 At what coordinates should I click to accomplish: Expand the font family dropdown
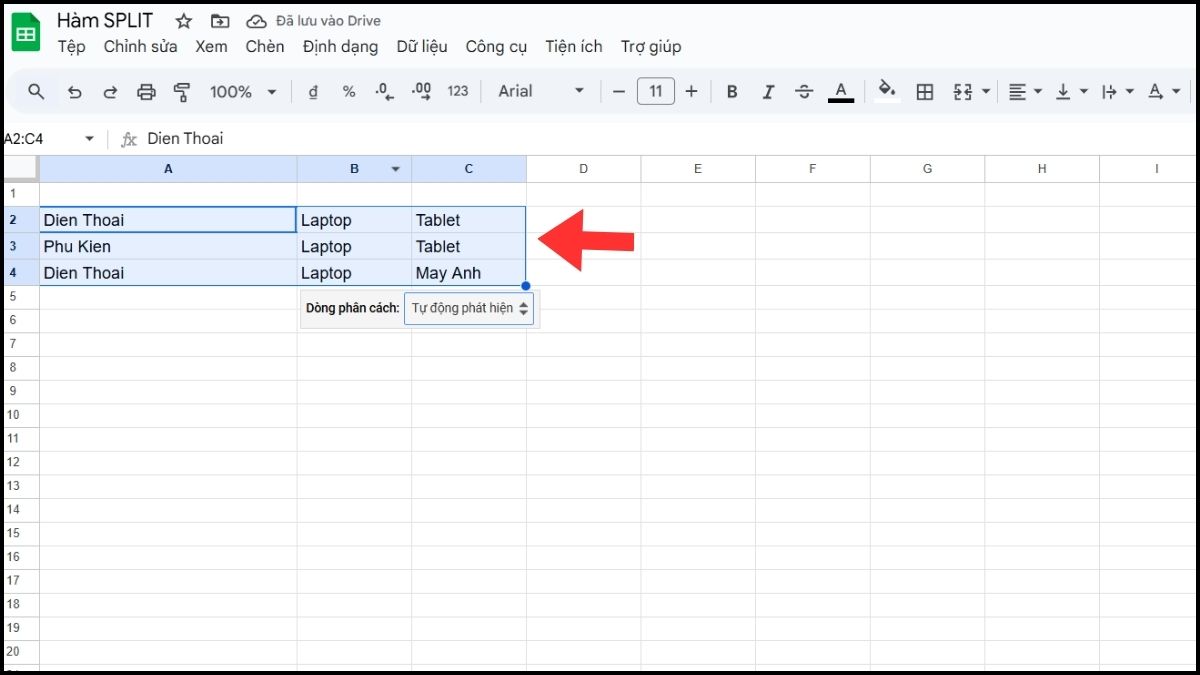[580, 91]
